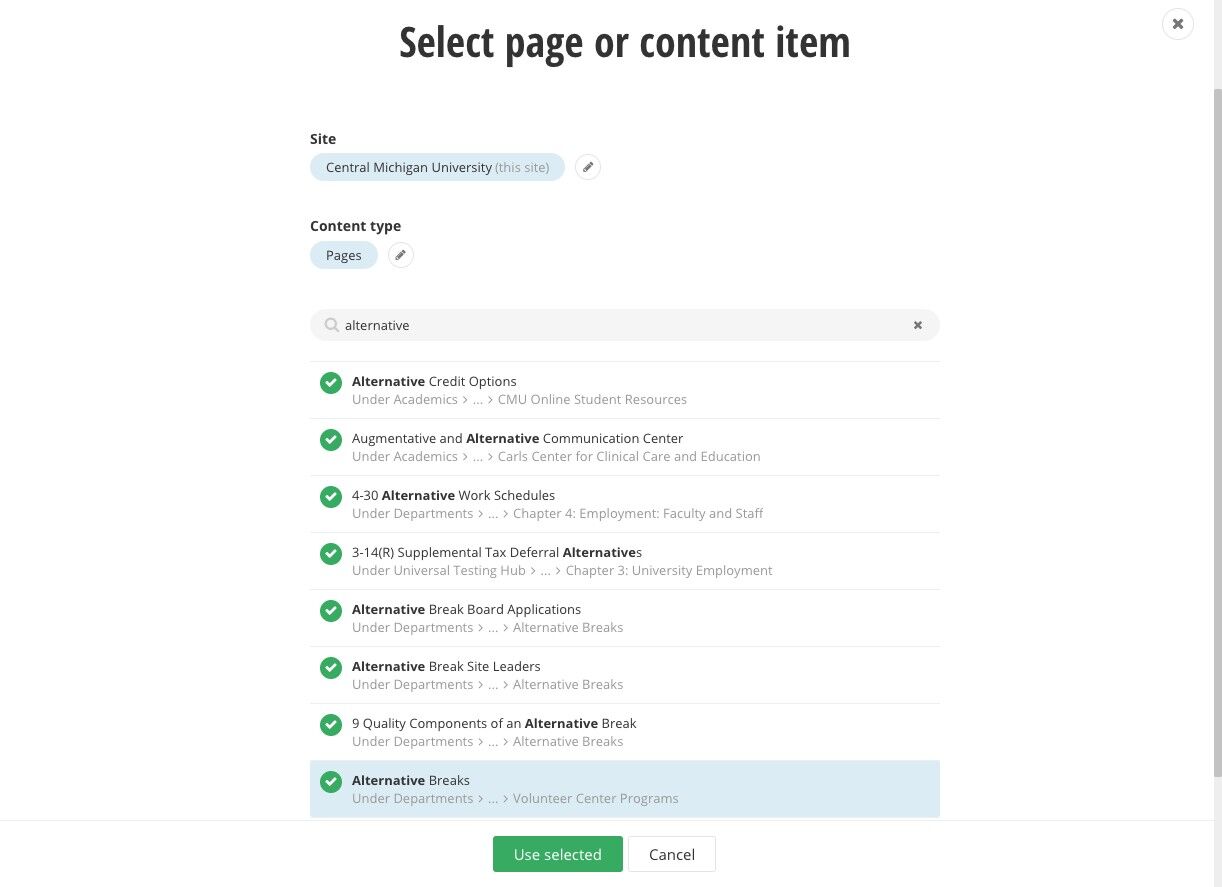Select Alternative Break Board Applications page

(625, 618)
